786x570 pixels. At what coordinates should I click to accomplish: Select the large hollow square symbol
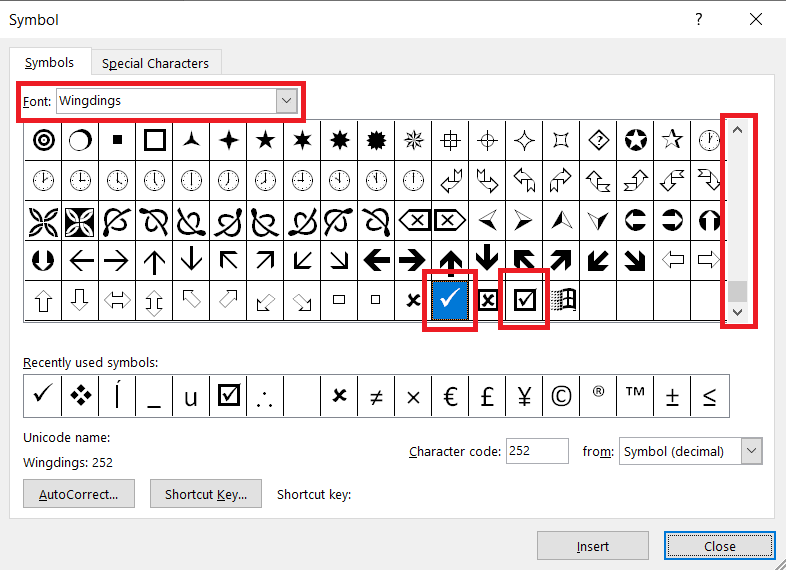point(154,140)
